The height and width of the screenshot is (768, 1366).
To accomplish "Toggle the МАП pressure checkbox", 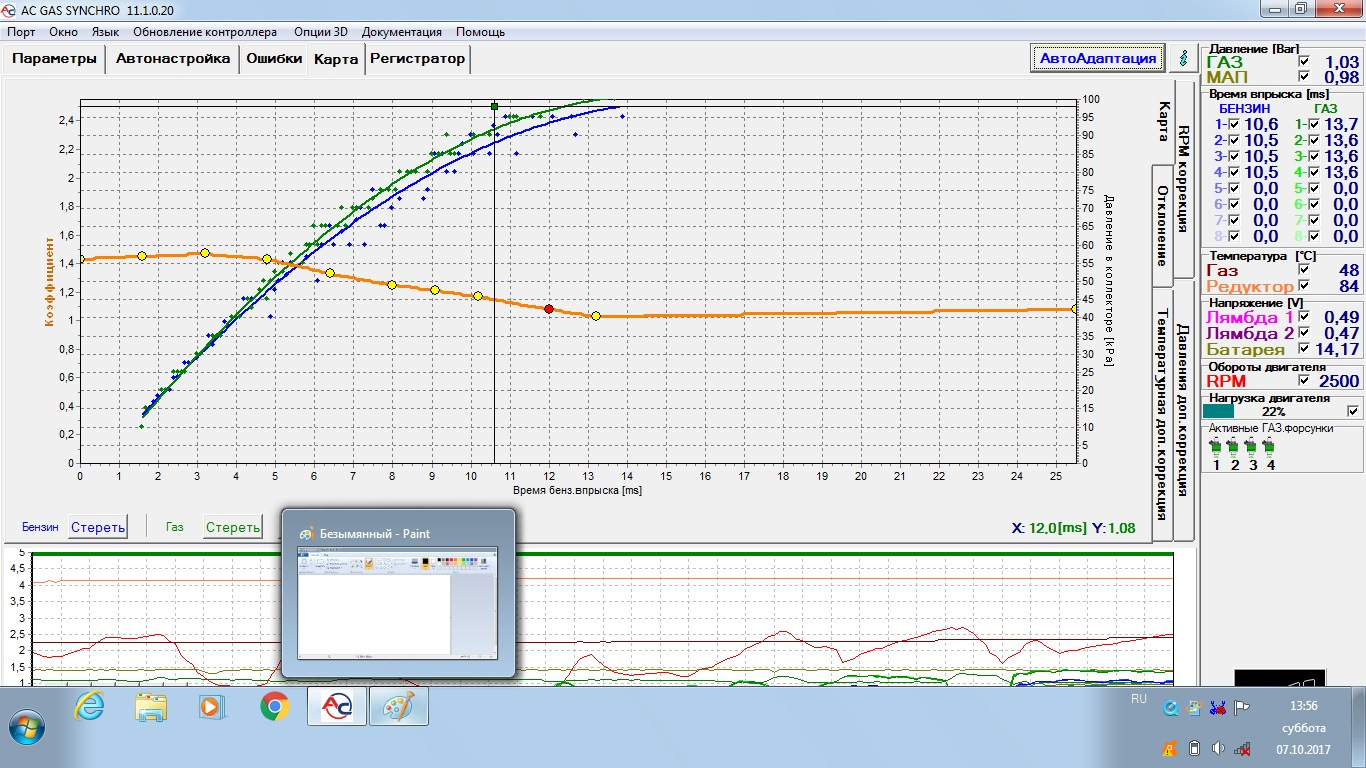I will click(x=1303, y=77).
